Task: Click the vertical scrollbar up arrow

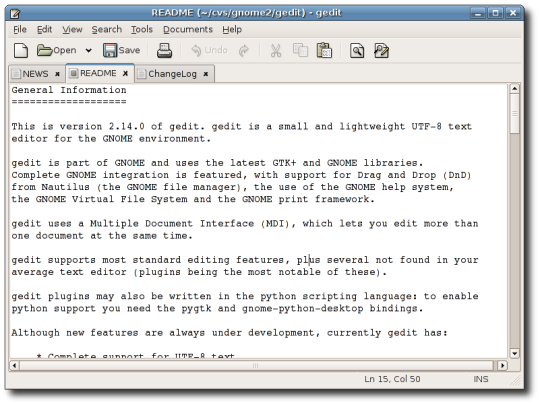Action: click(x=514, y=89)
